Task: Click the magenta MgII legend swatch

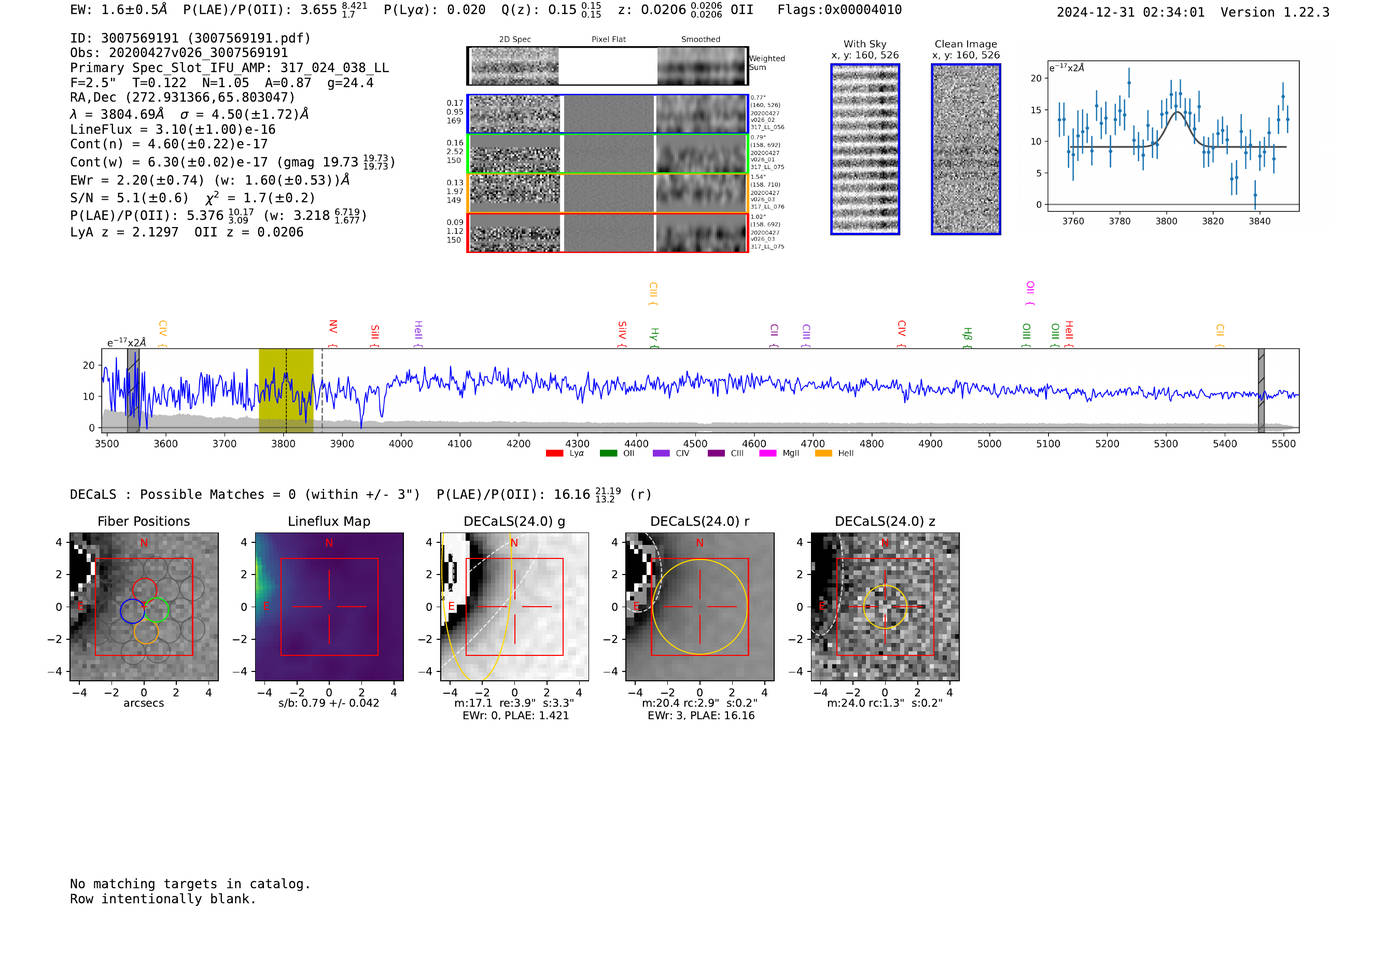Action: pyautogui.click(x=768, y=454)
